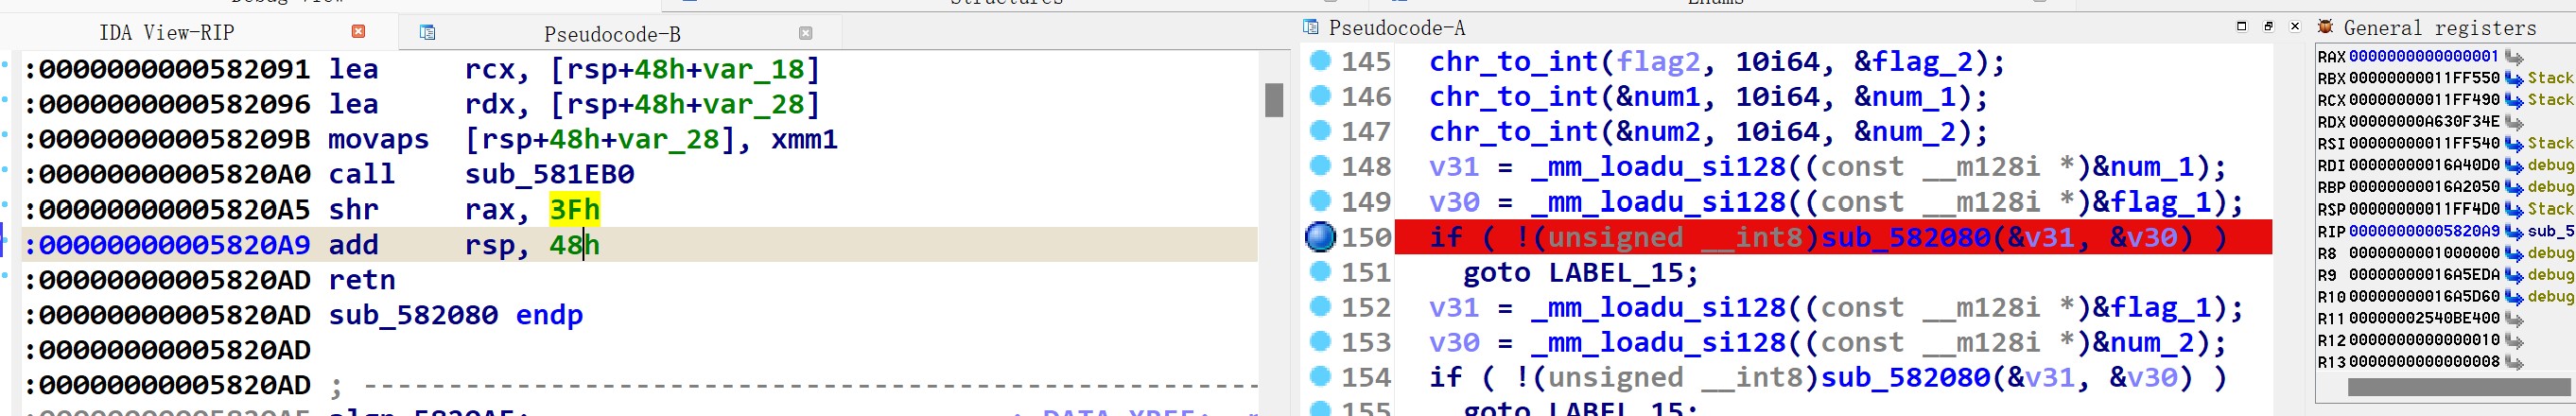Viewport: 2576px width, 416px height.
Task: Click the Pseudocode-B tab's document icon
Action: click(427, 33)
